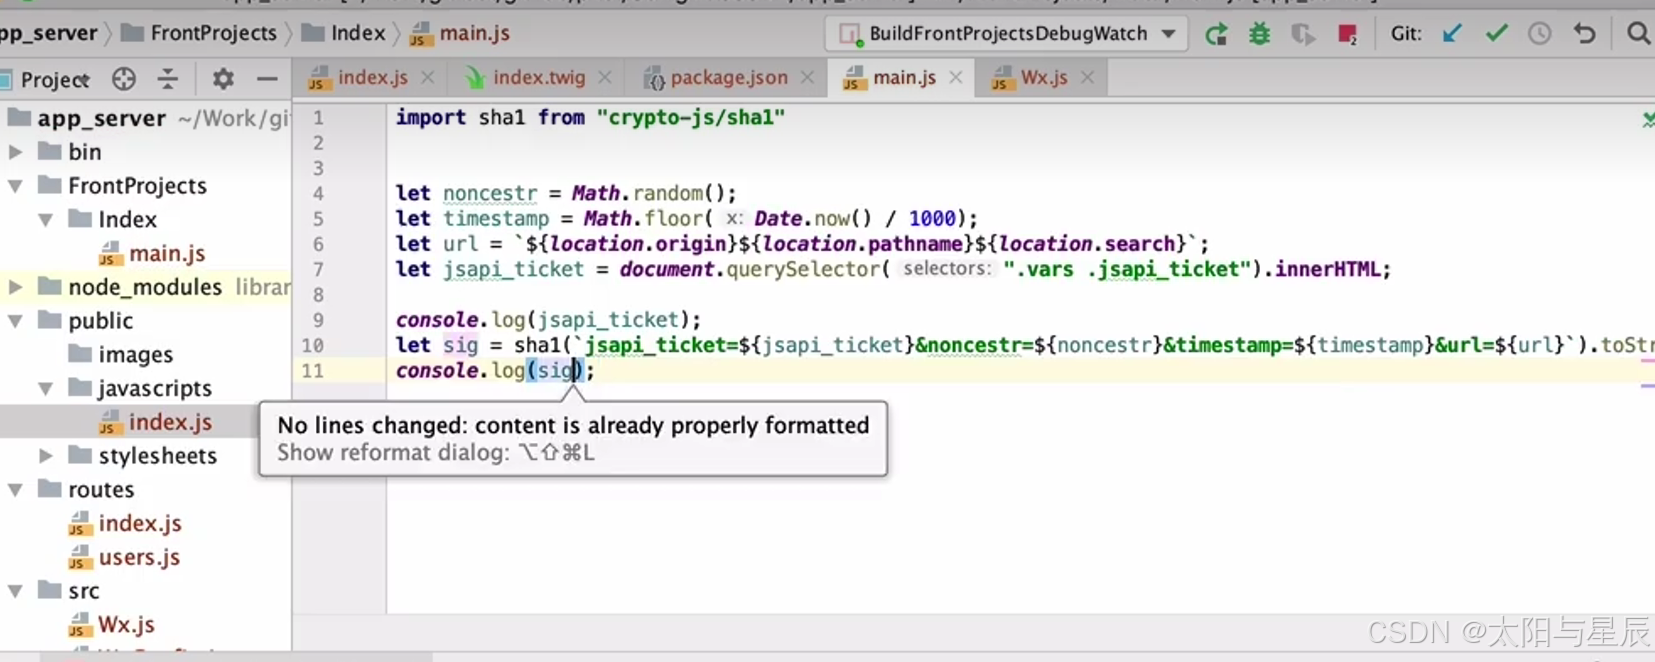Click the inspection status indicator at editor corner
Viewport: 1655px width, 662px height.
coord(1647,120)
